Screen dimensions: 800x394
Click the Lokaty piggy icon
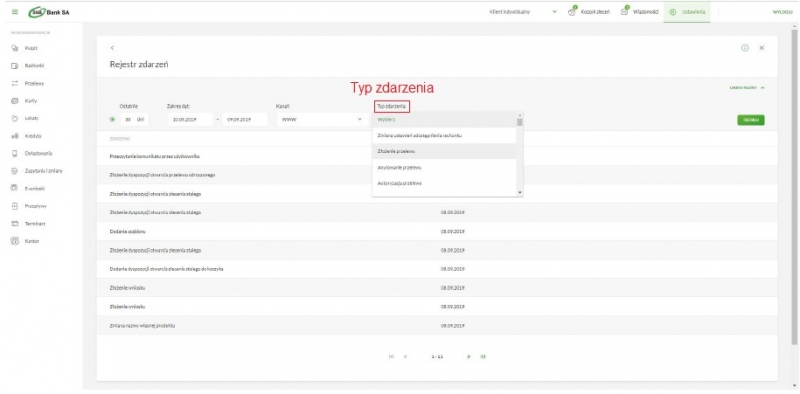click(14, 118)
